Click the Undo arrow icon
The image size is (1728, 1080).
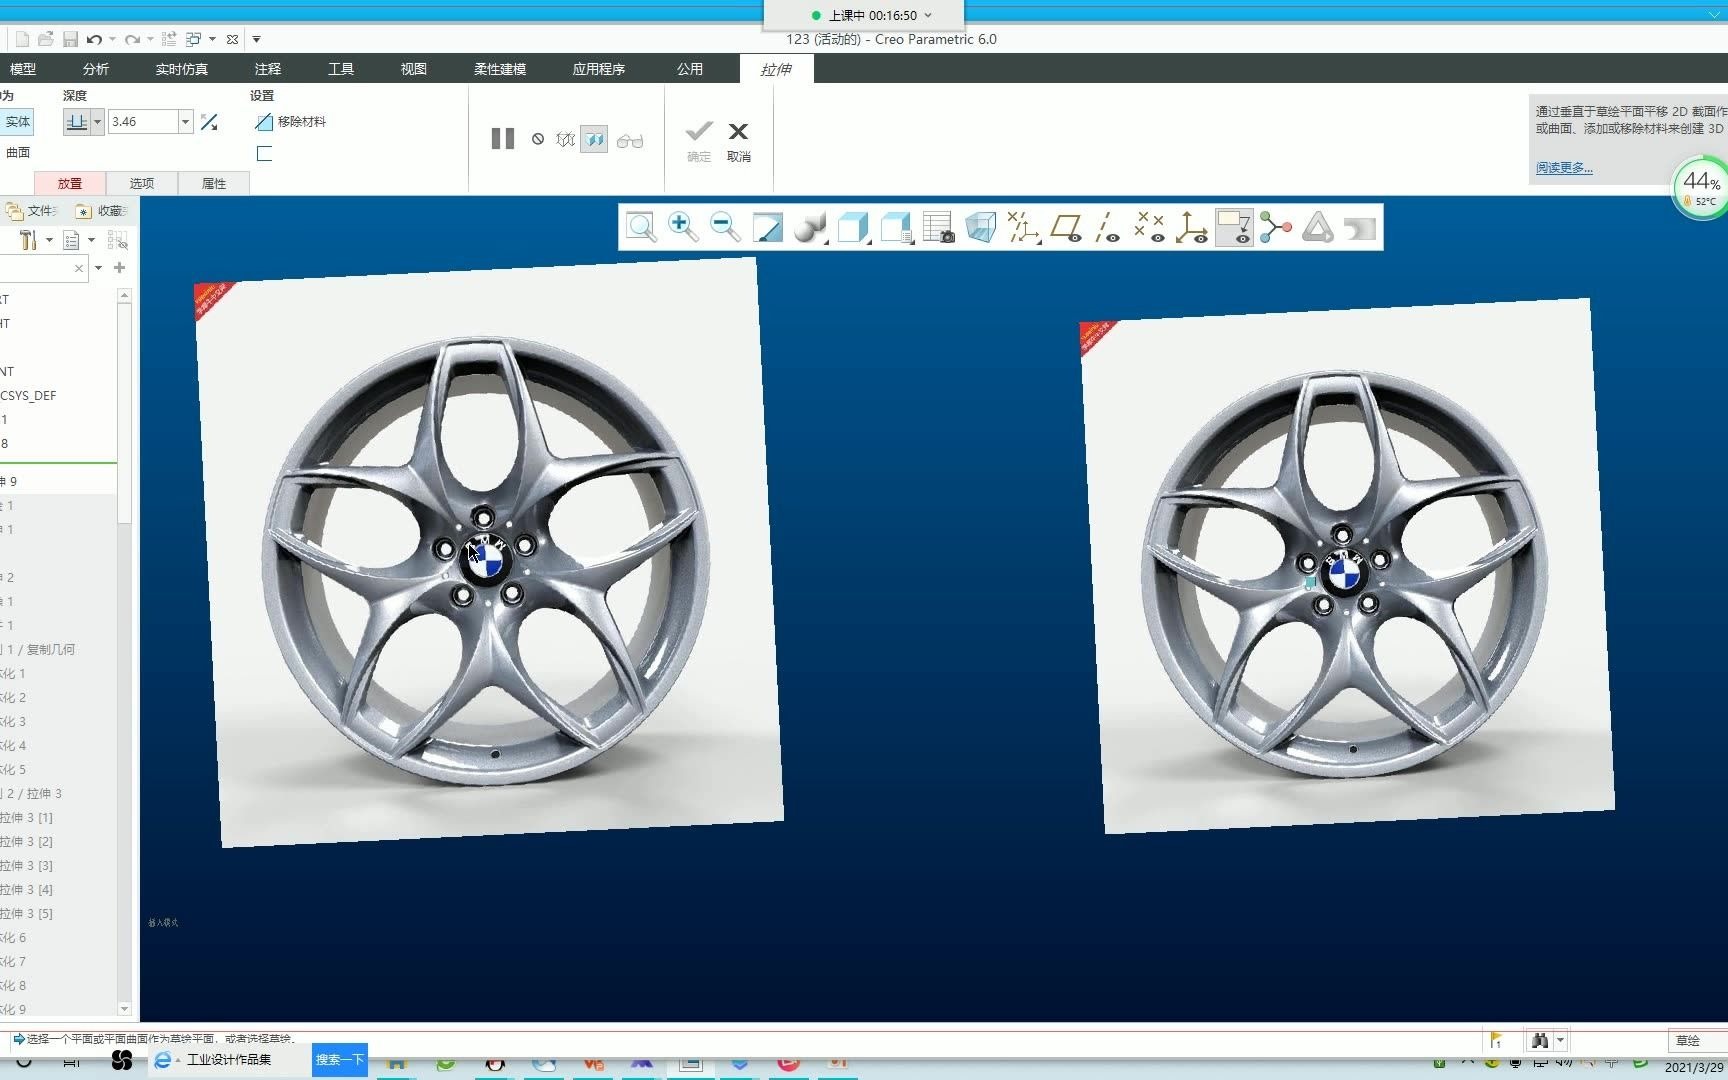(94, 39)
